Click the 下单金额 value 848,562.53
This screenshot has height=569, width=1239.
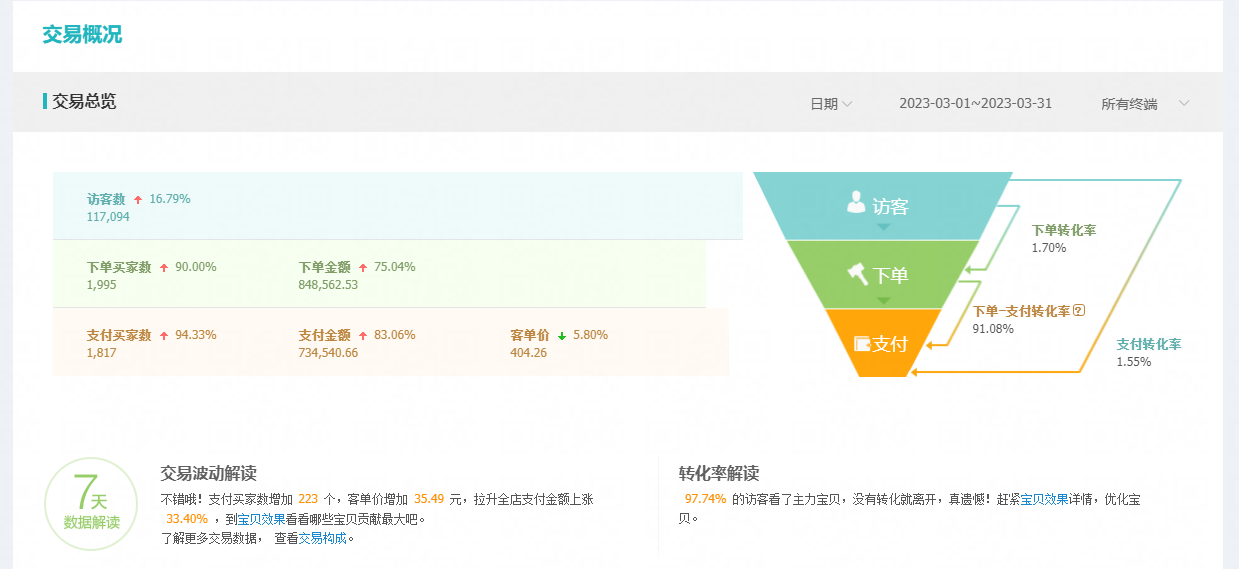[328, 285]
